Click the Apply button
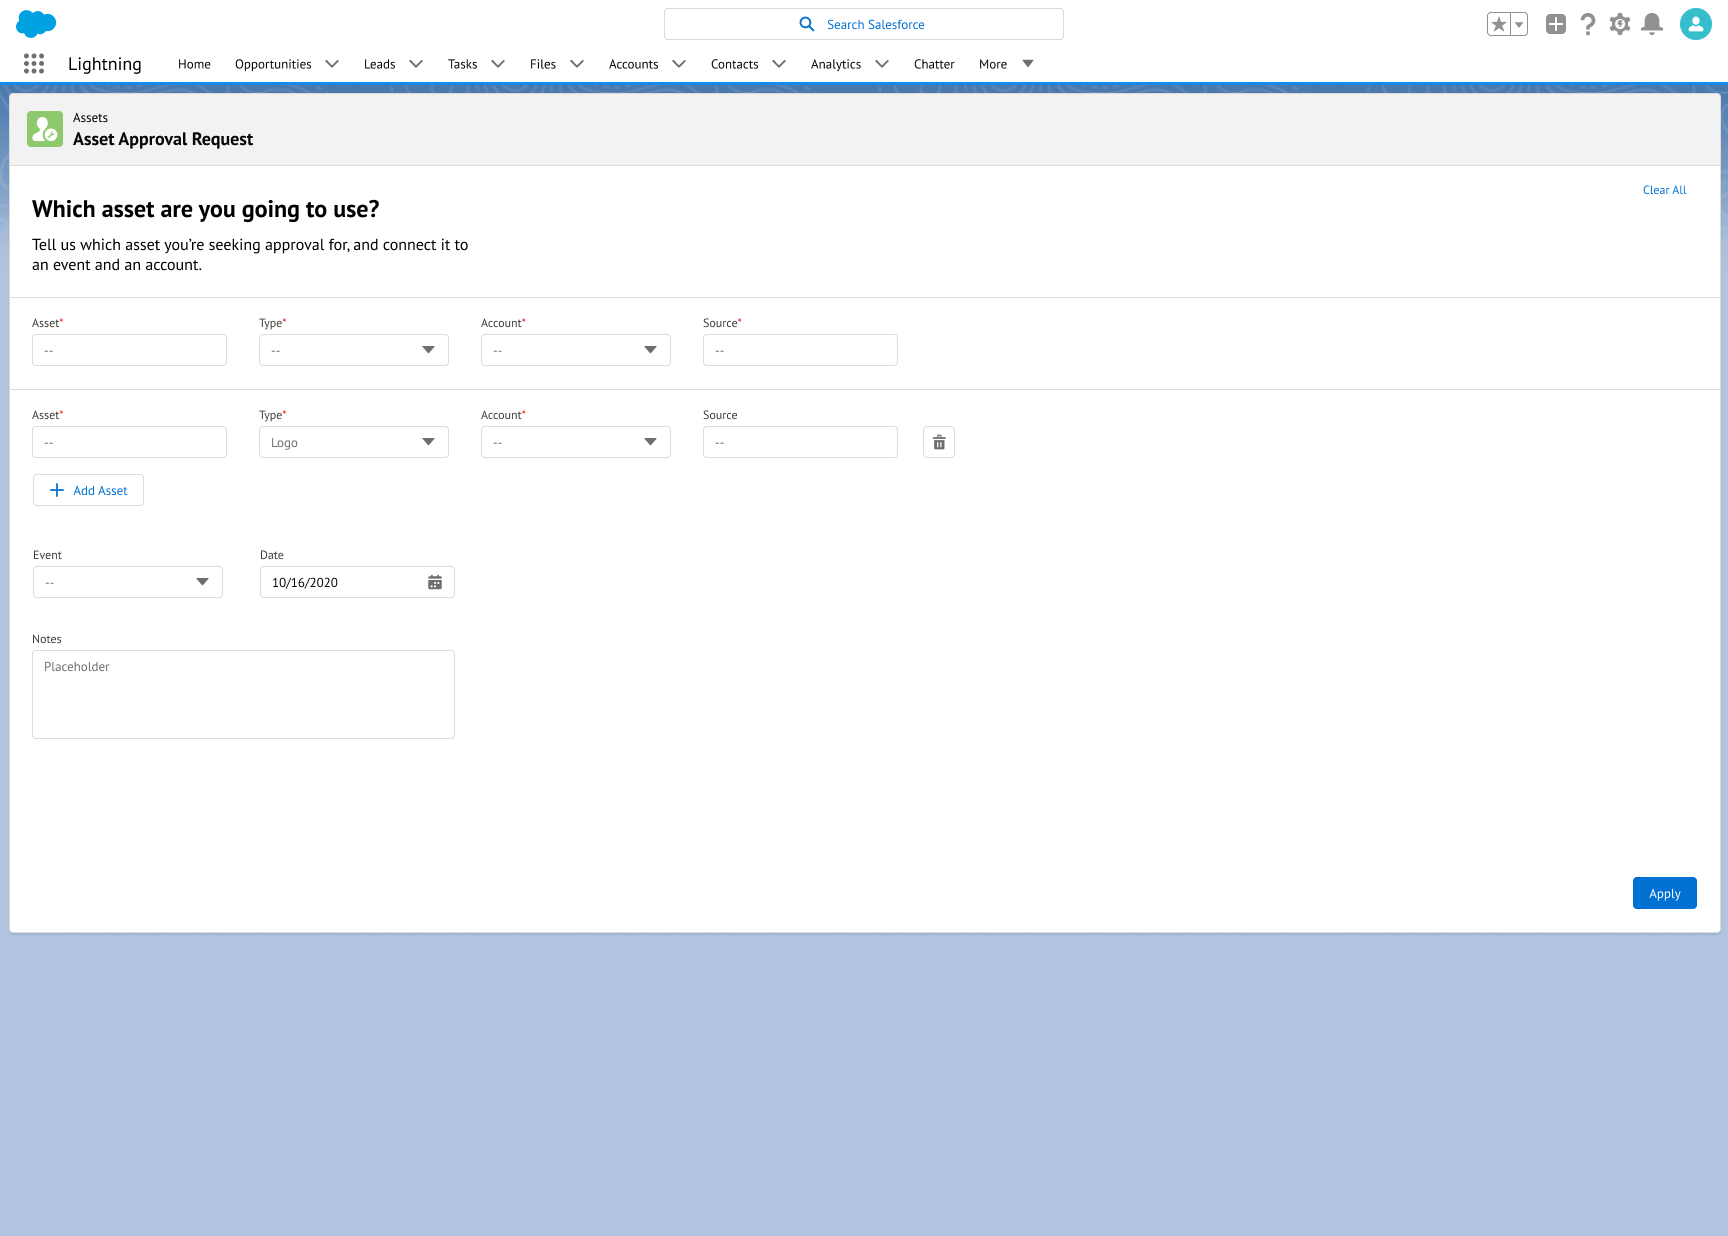 point(1664,893)
